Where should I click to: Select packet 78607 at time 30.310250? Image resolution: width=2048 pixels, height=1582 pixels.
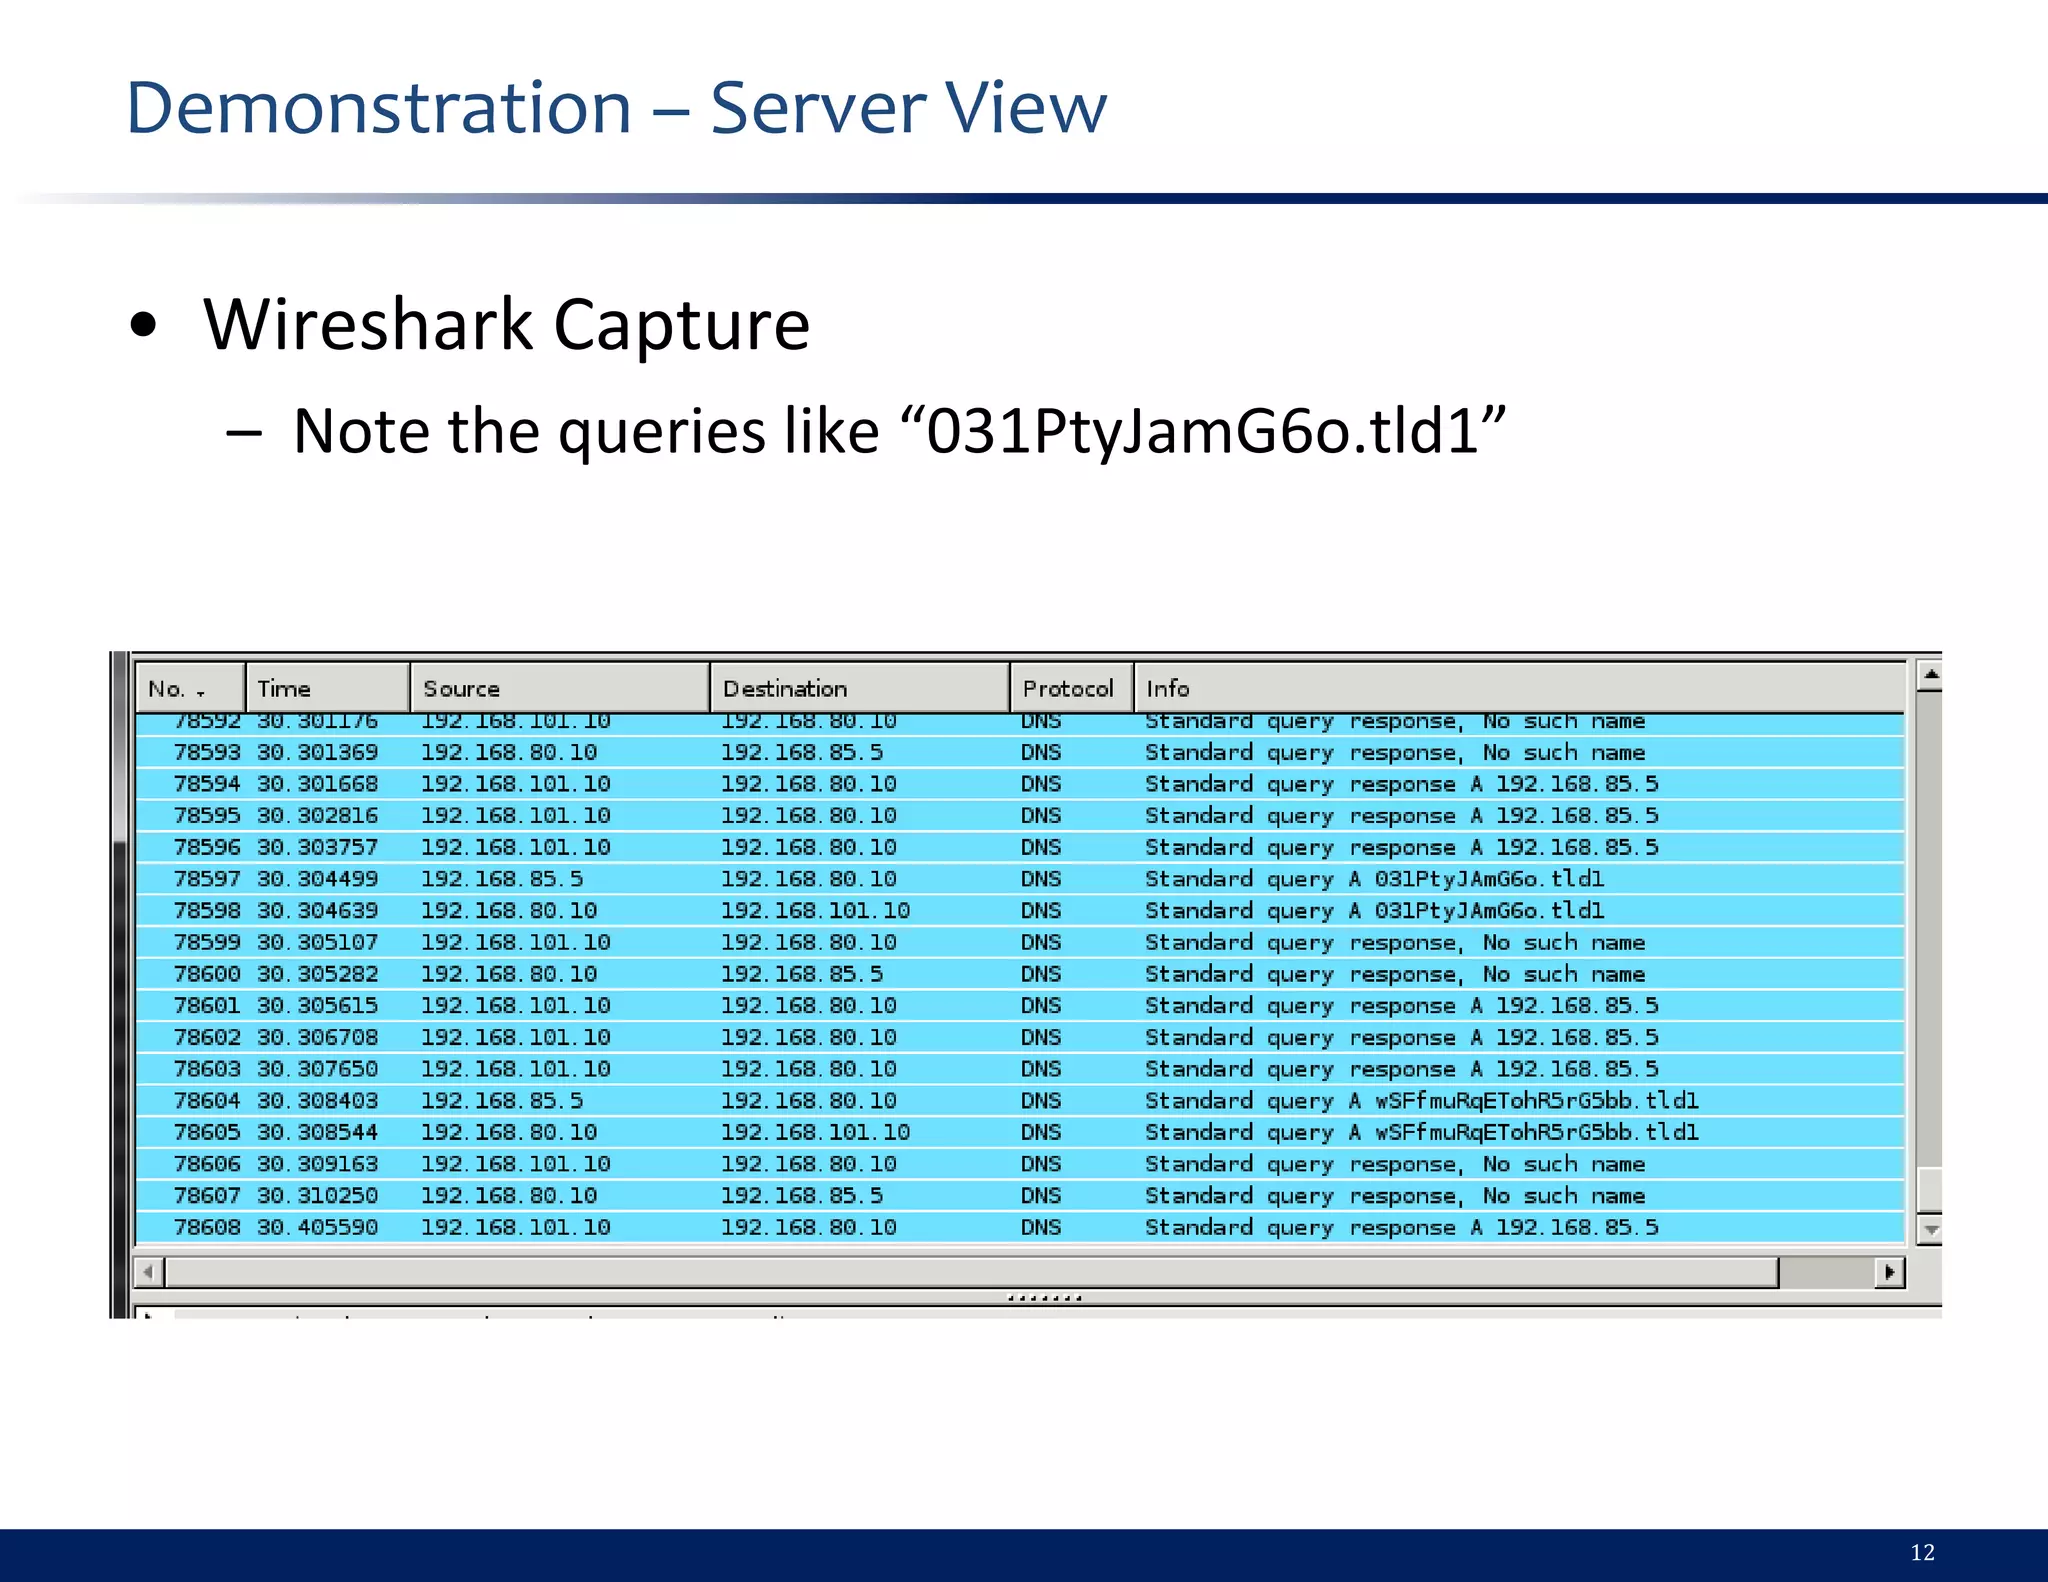tap(1019, 1196)
